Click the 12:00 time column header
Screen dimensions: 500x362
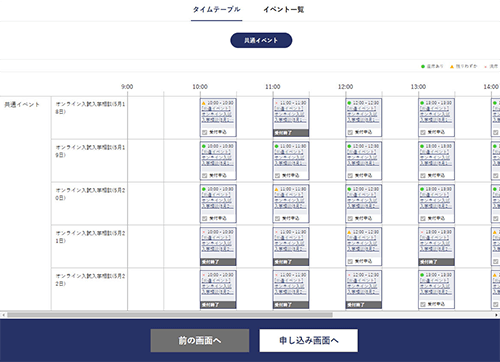click(x=345, y=87)
